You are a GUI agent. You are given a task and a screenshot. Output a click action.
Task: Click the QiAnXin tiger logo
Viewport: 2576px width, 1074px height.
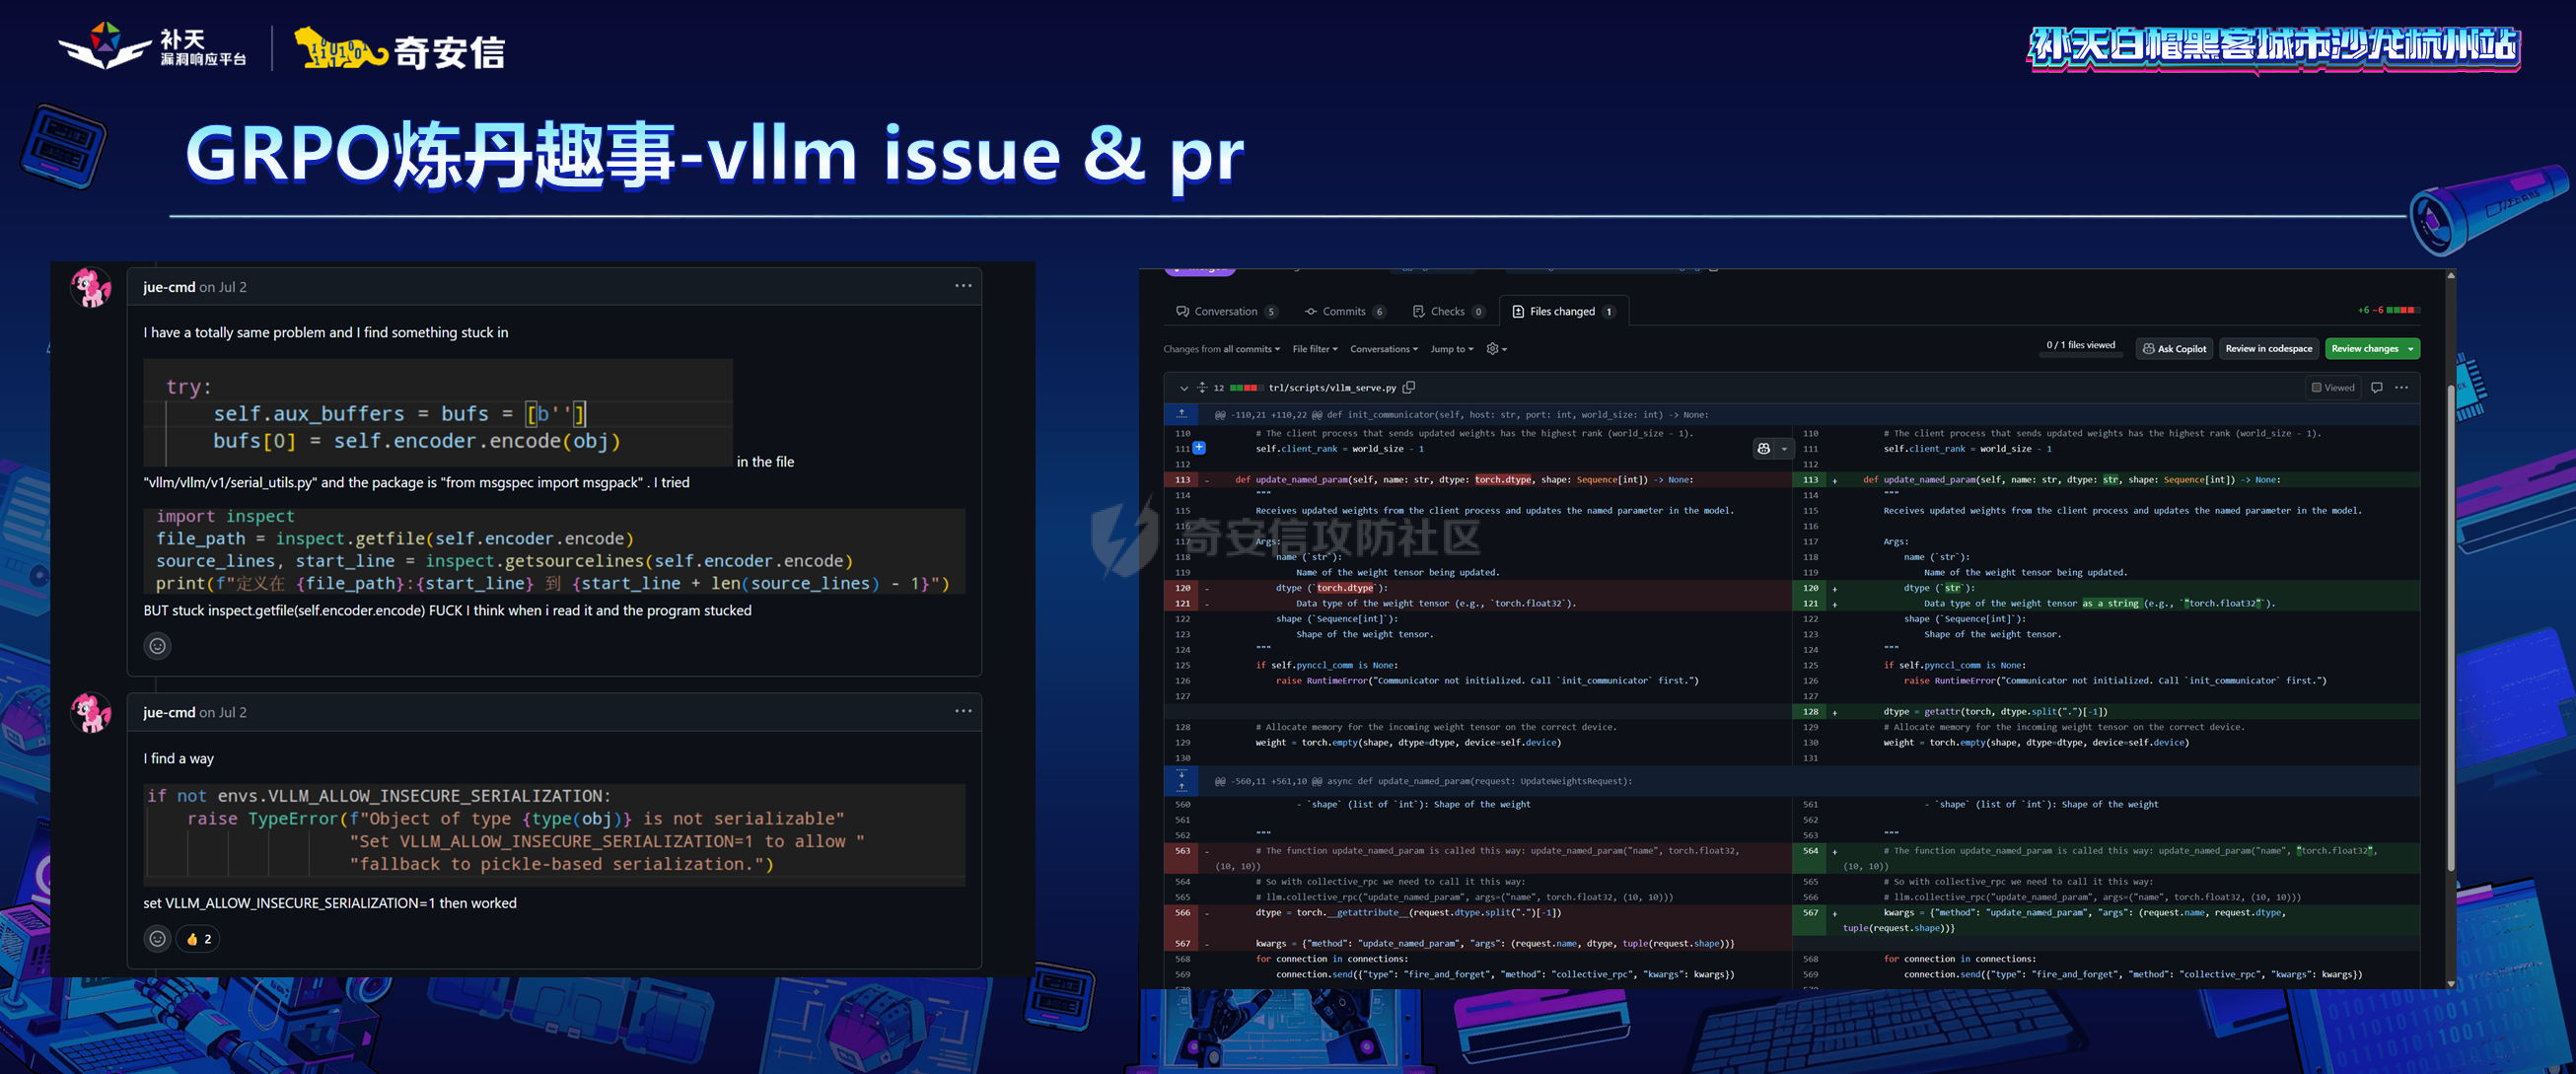tap(400, 48)
